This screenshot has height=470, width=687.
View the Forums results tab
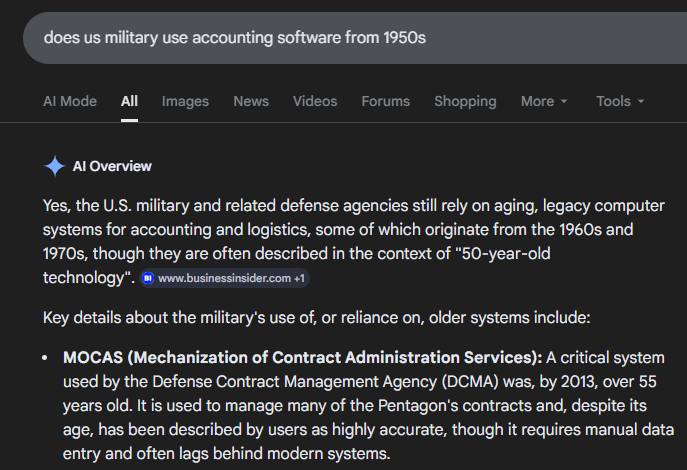point(385,101)
